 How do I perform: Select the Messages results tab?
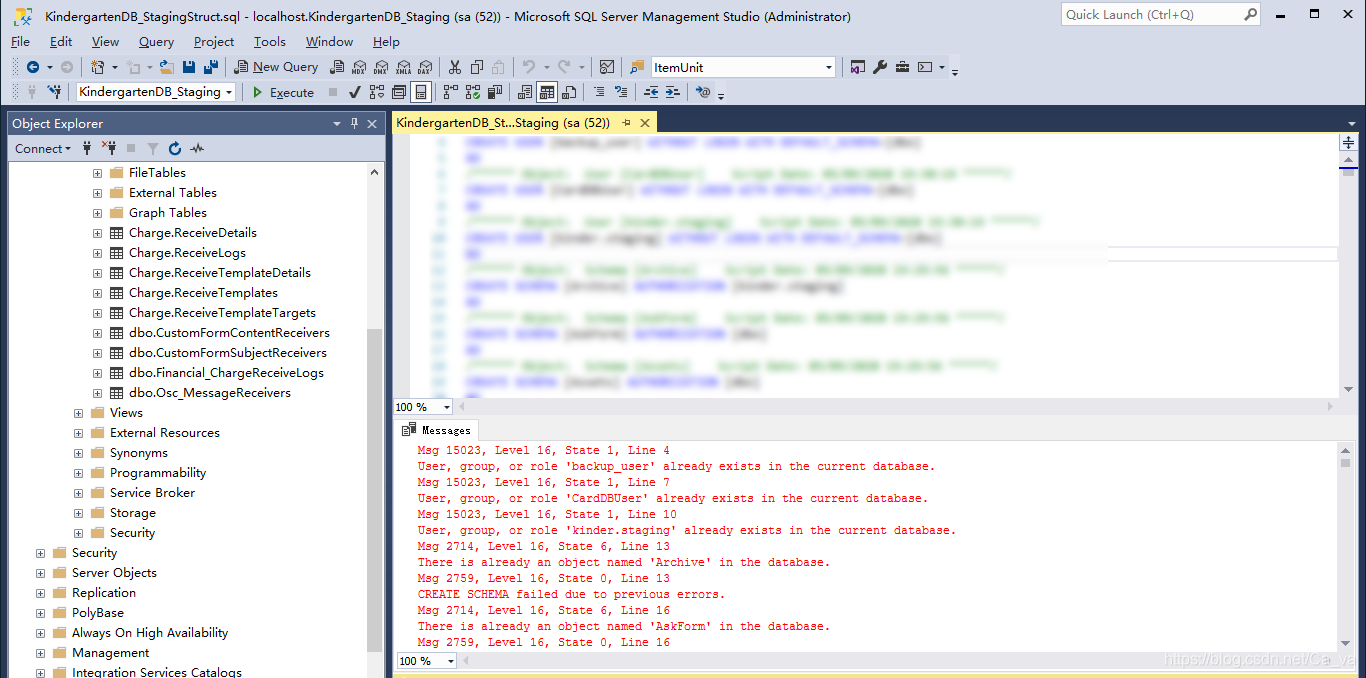click(x=437, y=430)
